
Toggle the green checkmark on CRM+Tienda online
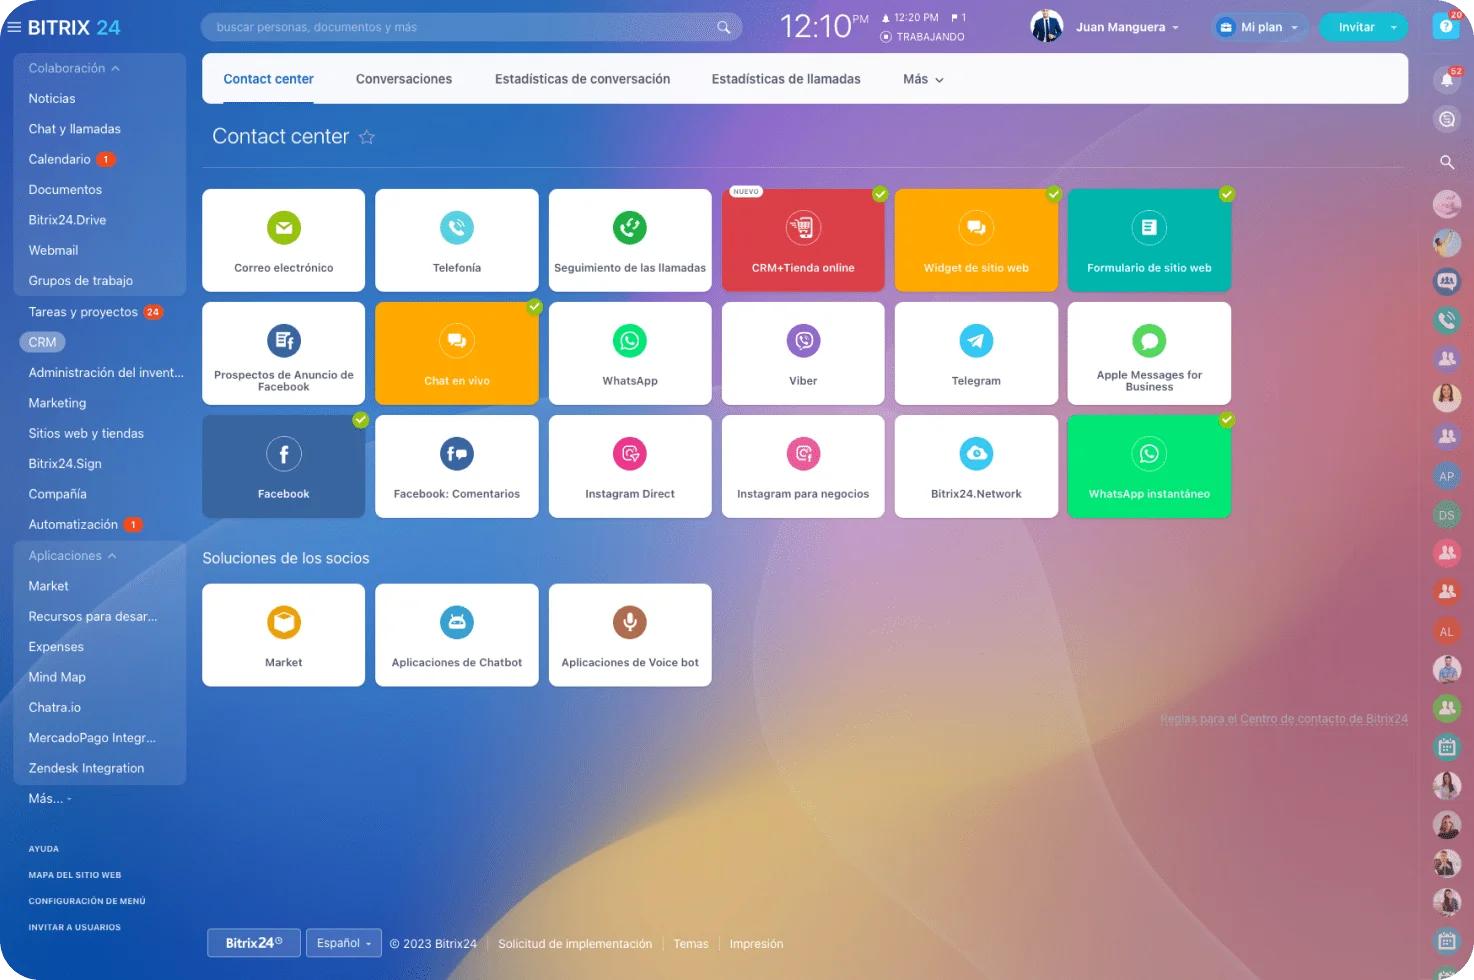click(x=880, y=195)
